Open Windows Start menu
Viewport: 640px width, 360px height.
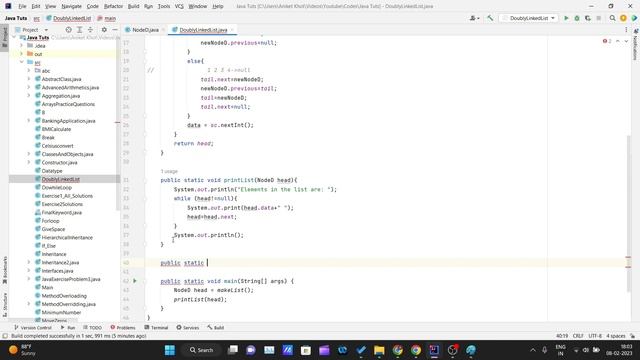click(170, 350)
